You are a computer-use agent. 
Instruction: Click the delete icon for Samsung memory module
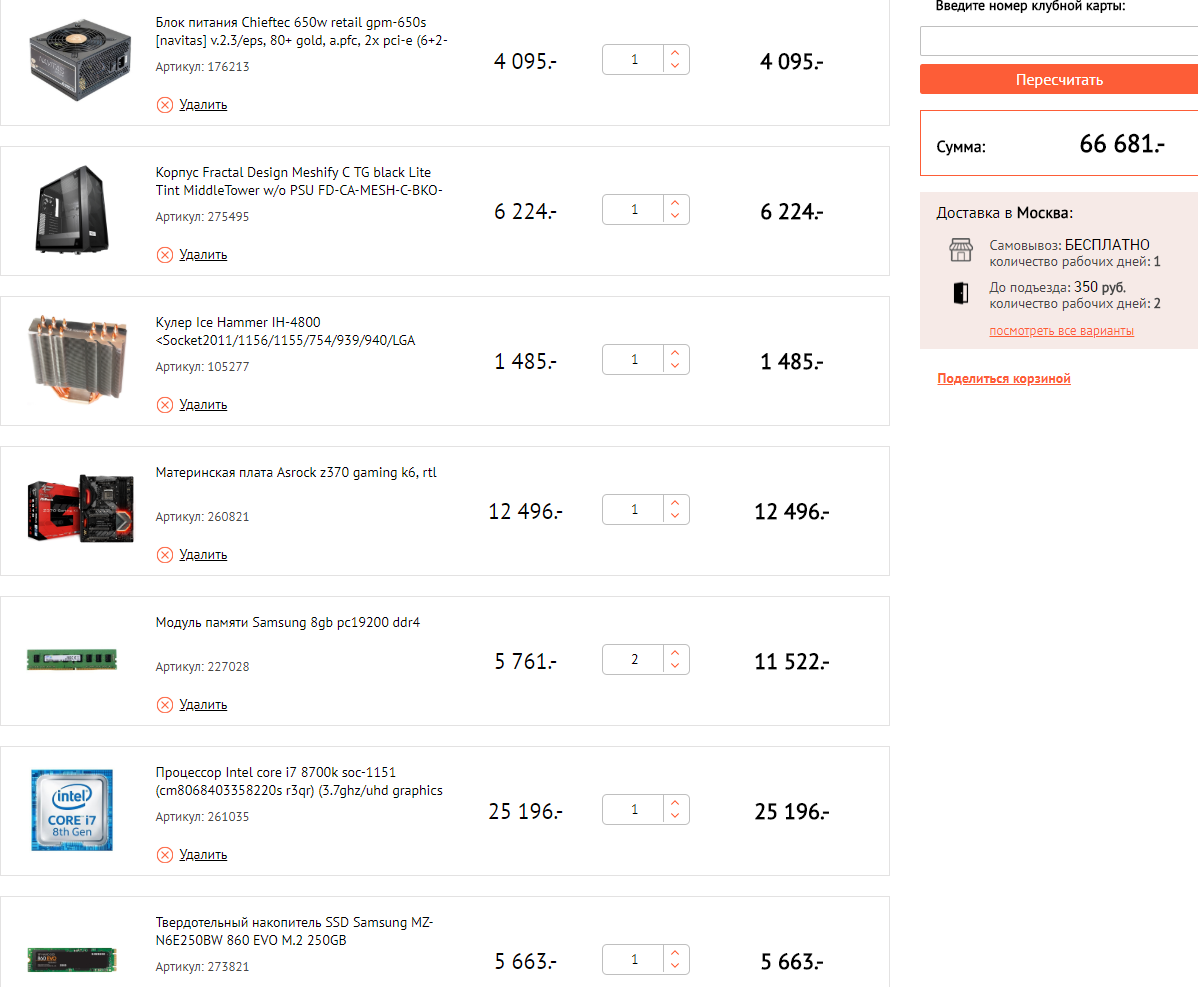(x=165, y=705)
